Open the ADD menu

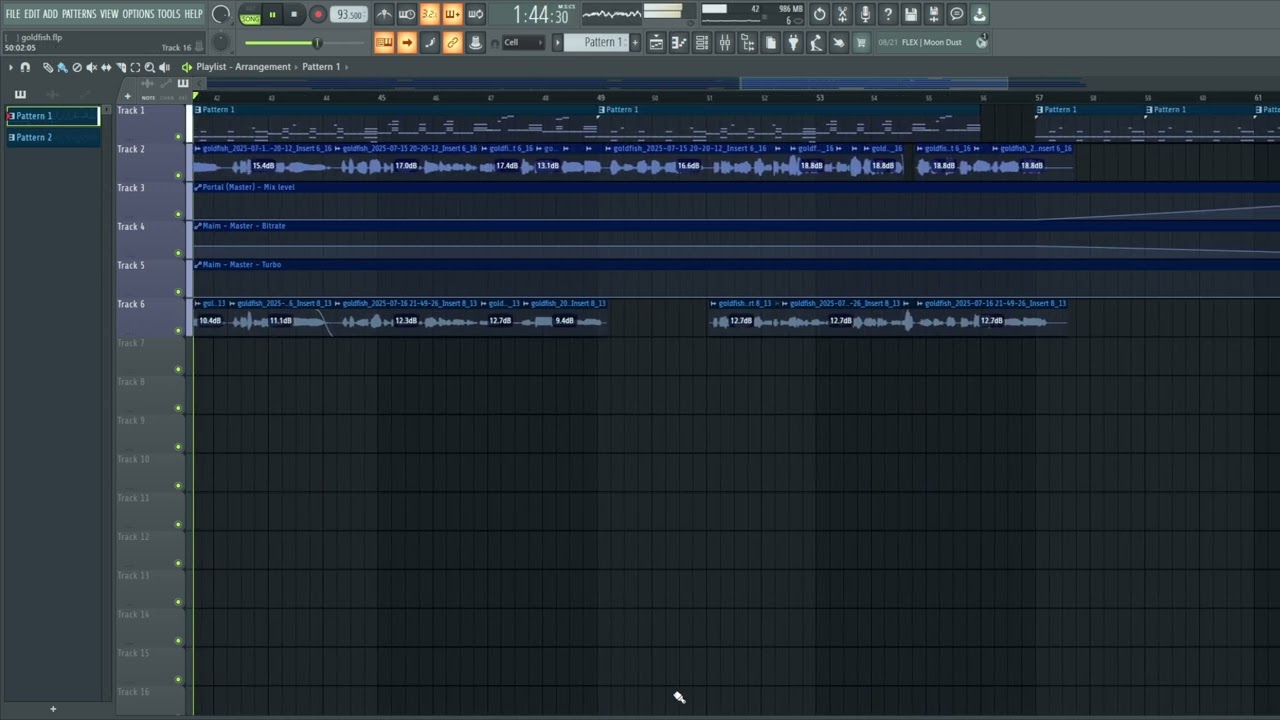(x=51, y=14)
